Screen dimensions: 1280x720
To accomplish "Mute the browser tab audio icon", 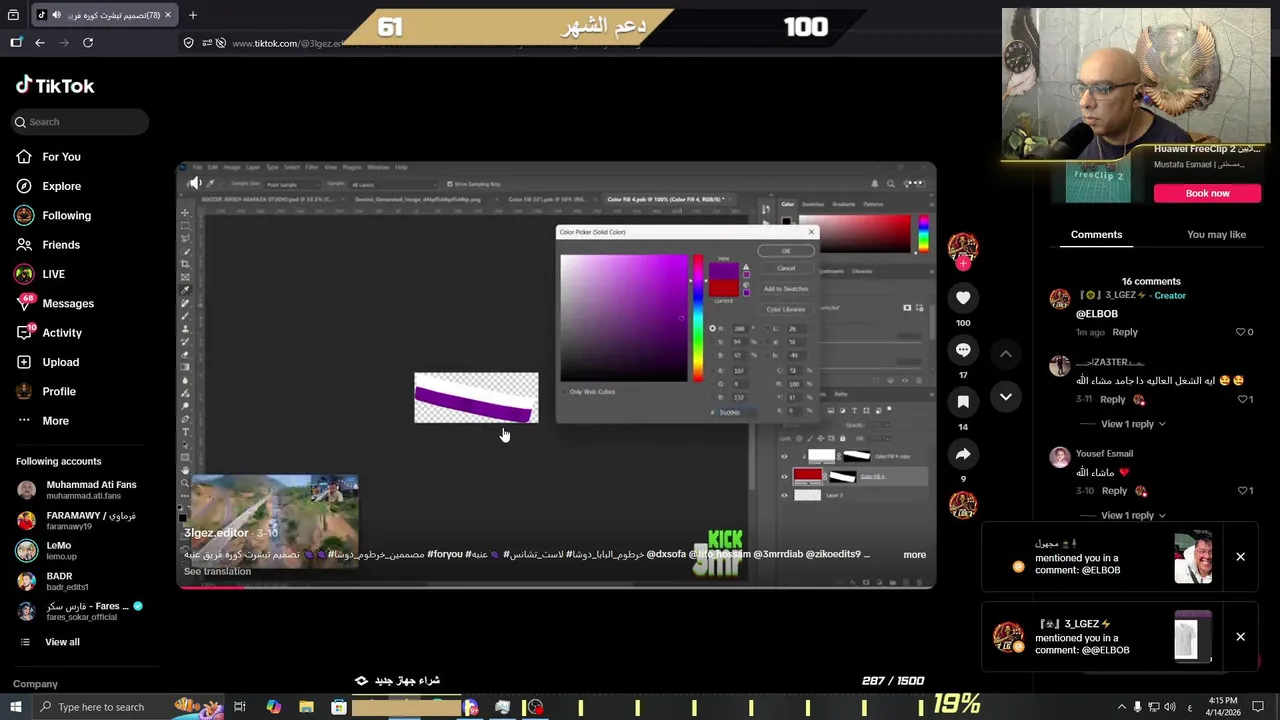I will point(55,15).
